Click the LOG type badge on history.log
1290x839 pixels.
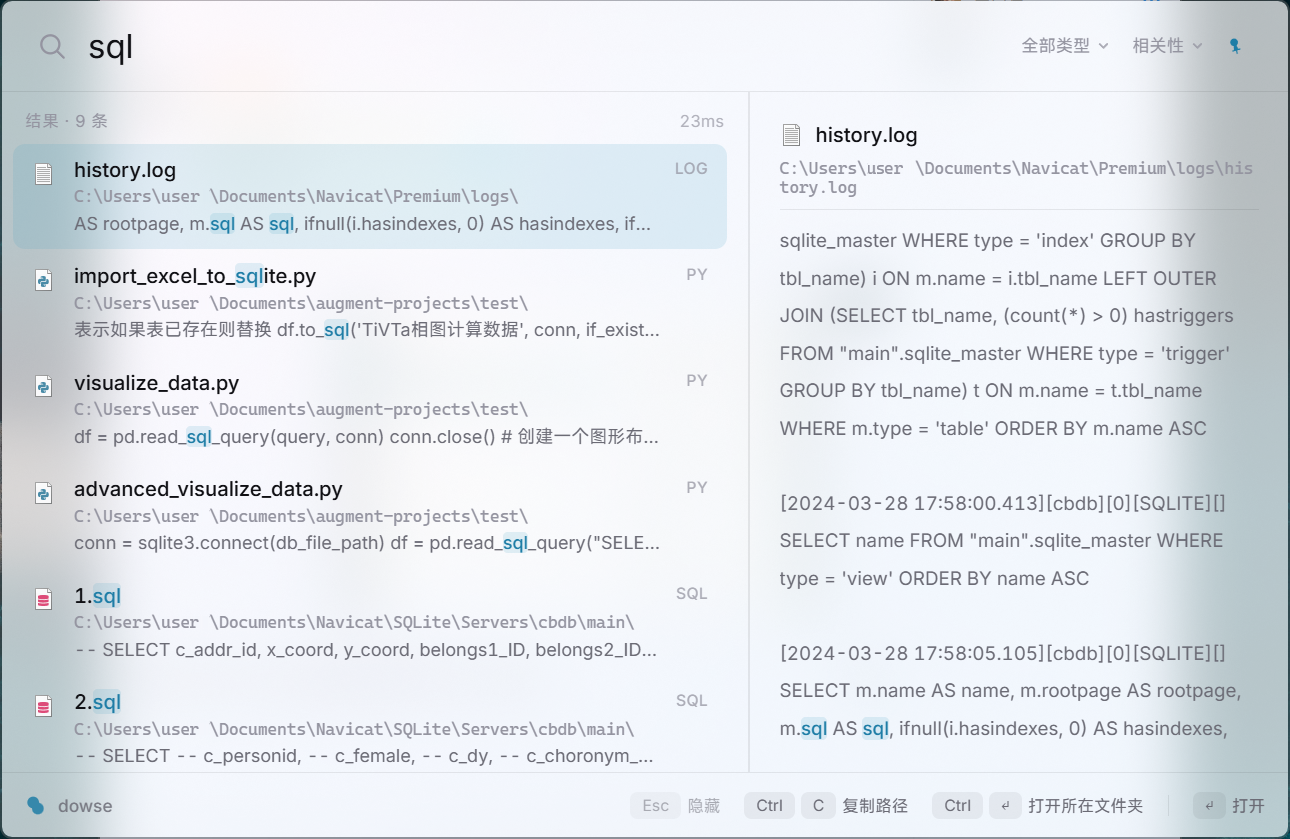click(x=691, y=169)
